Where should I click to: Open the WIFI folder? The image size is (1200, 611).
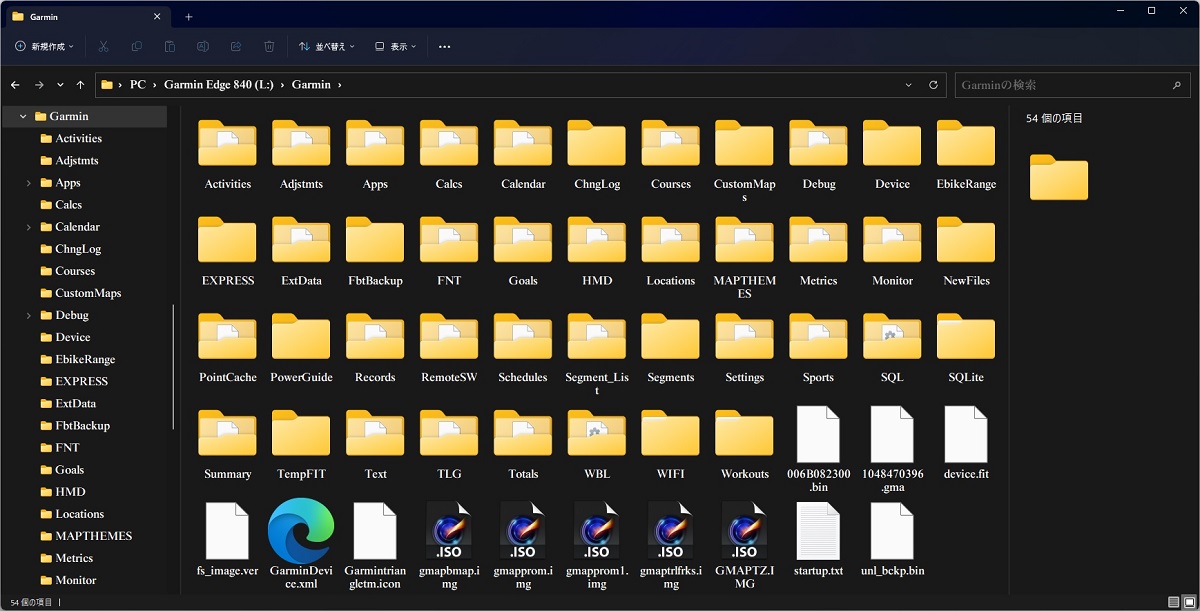670,434
